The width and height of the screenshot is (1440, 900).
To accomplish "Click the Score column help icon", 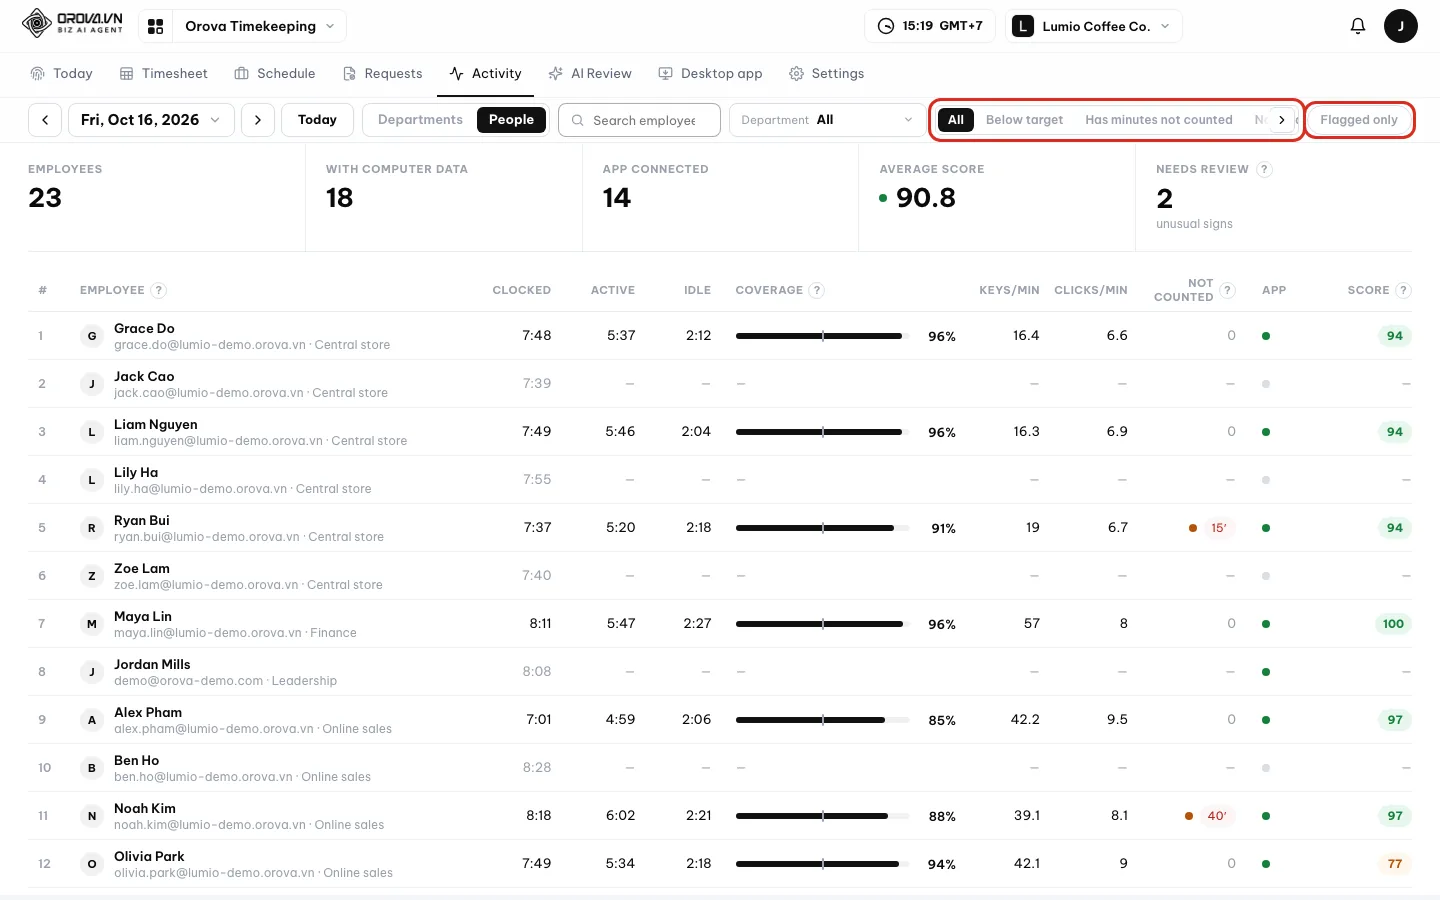I will coord(1403,290).
